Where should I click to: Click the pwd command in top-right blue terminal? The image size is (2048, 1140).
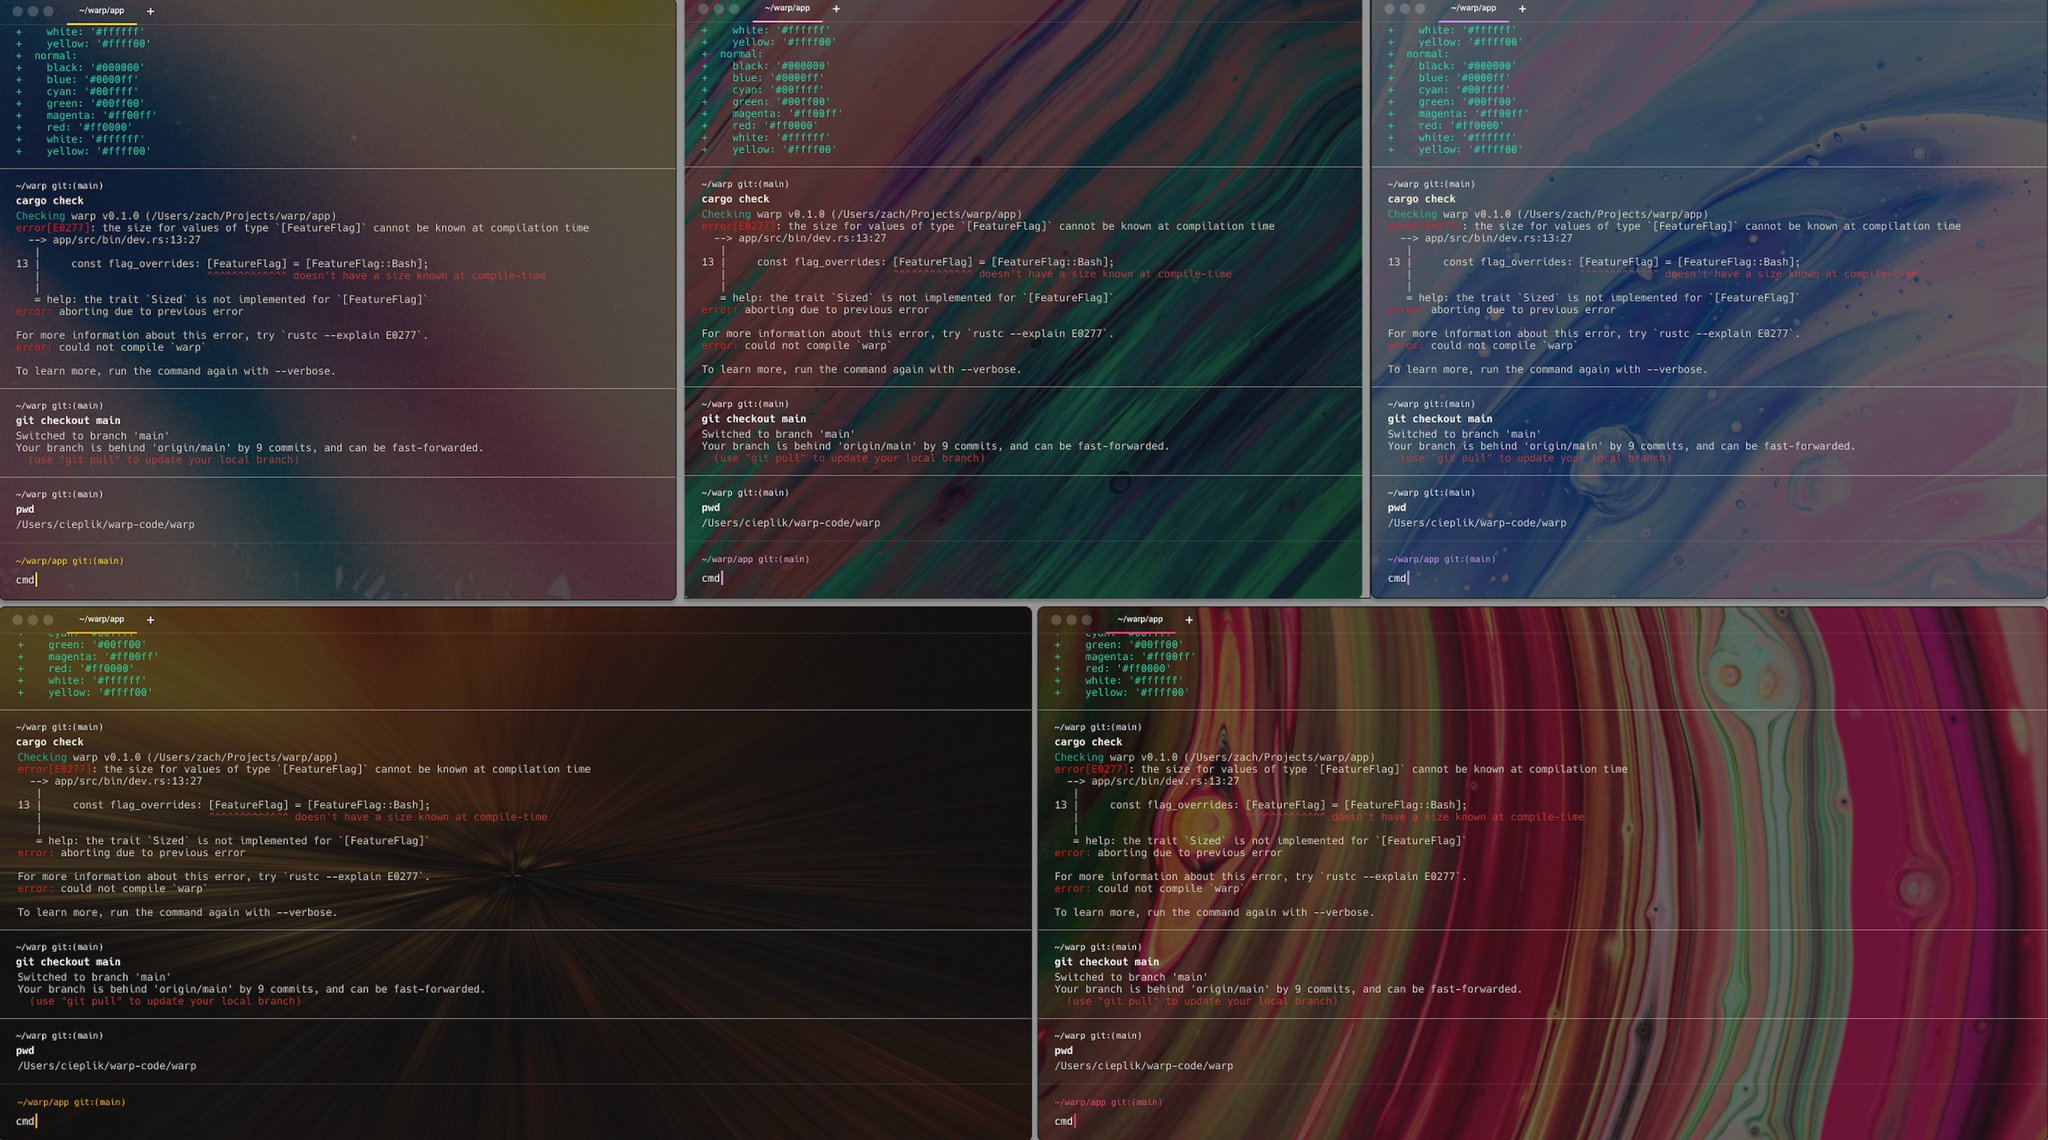[x=1397, y=508]
